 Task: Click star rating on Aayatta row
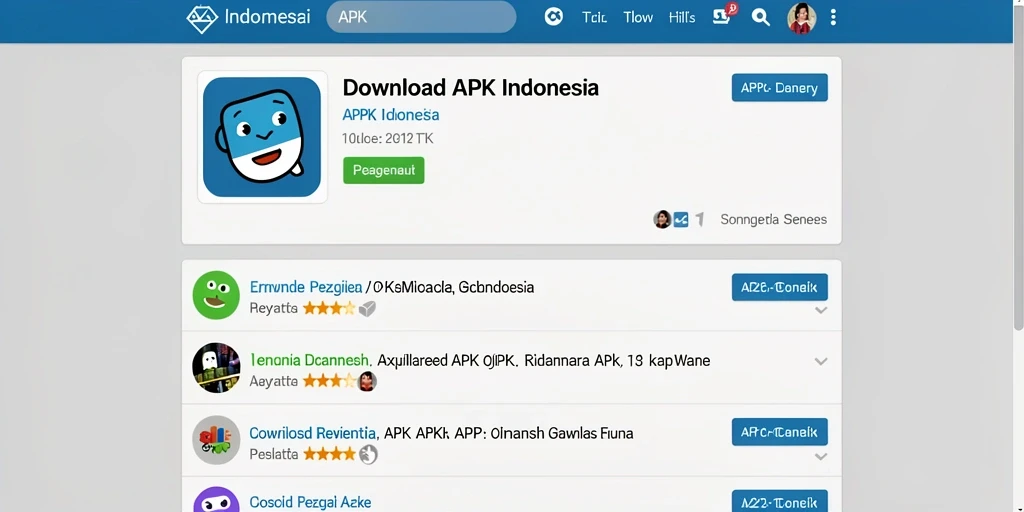click(x=329, y=381)
